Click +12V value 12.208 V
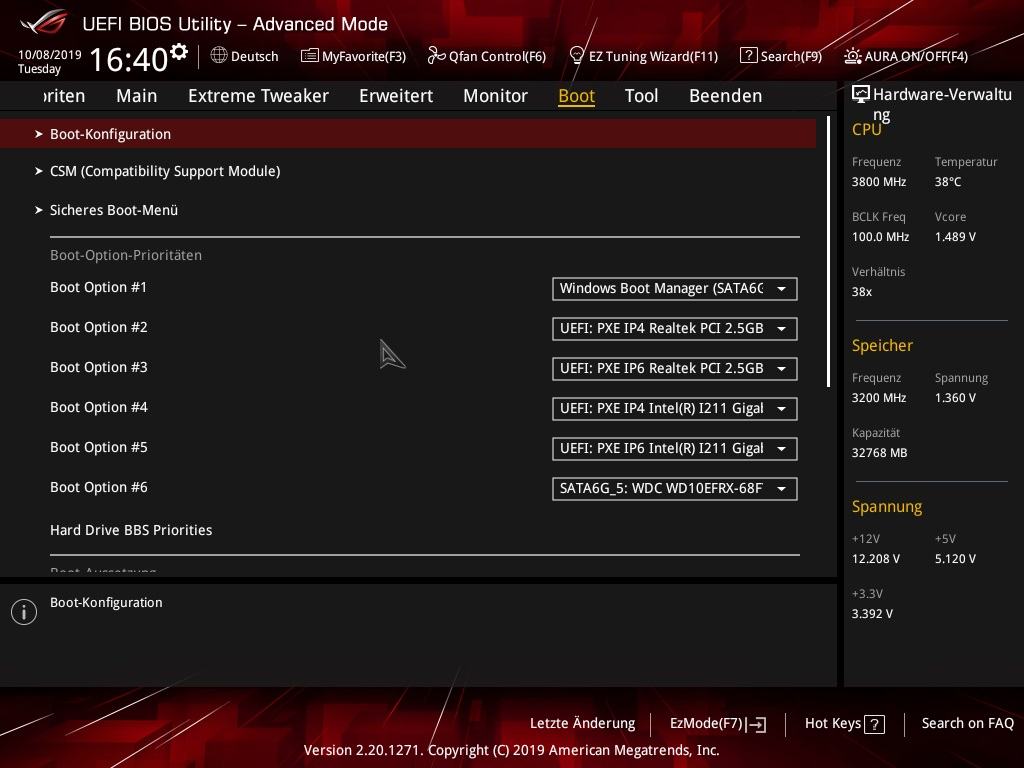This screenshot has width=1024, height=768. click(x=876, y=559)
